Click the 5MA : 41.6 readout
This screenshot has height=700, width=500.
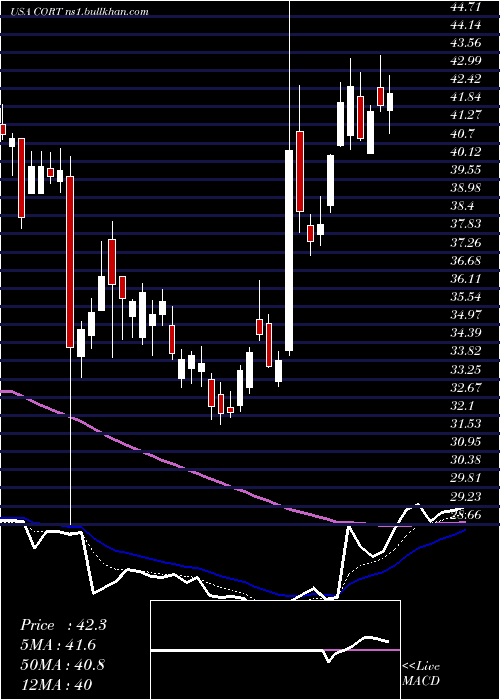58,645
